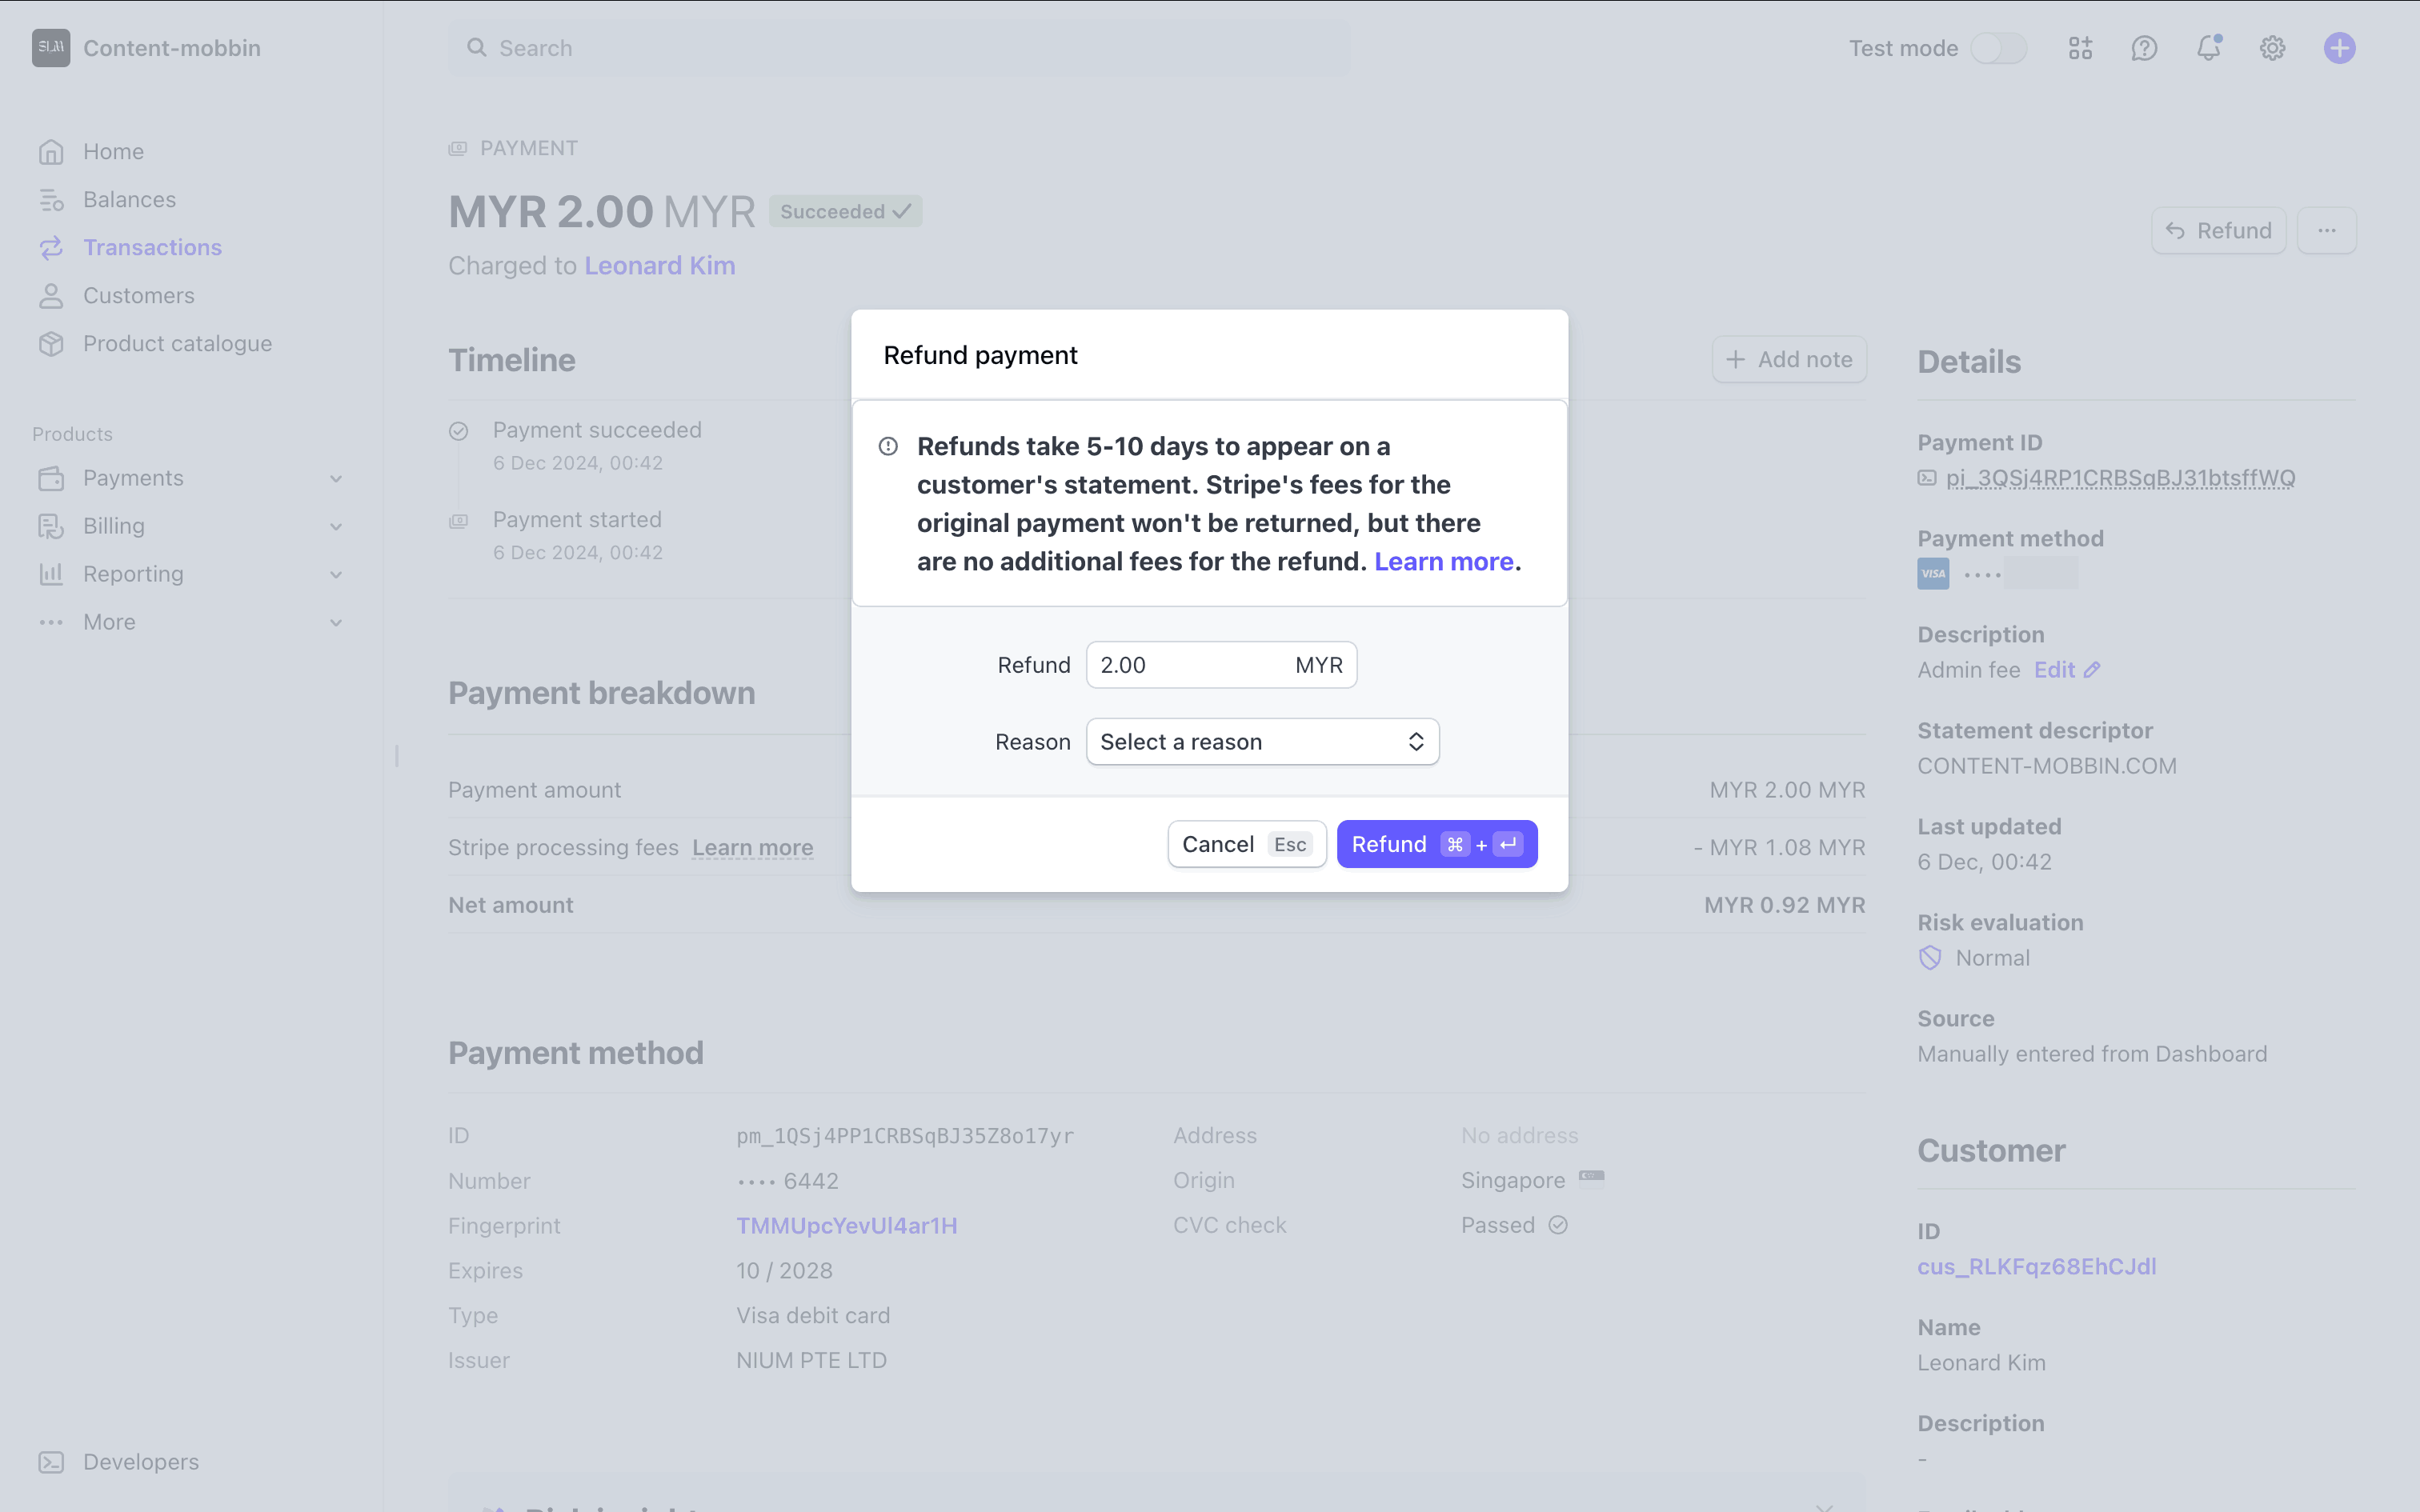2420x1512 pixels.
Task: Click the Content-mobbin account logo
Action: pyautogui.click(x=51, y=48)
